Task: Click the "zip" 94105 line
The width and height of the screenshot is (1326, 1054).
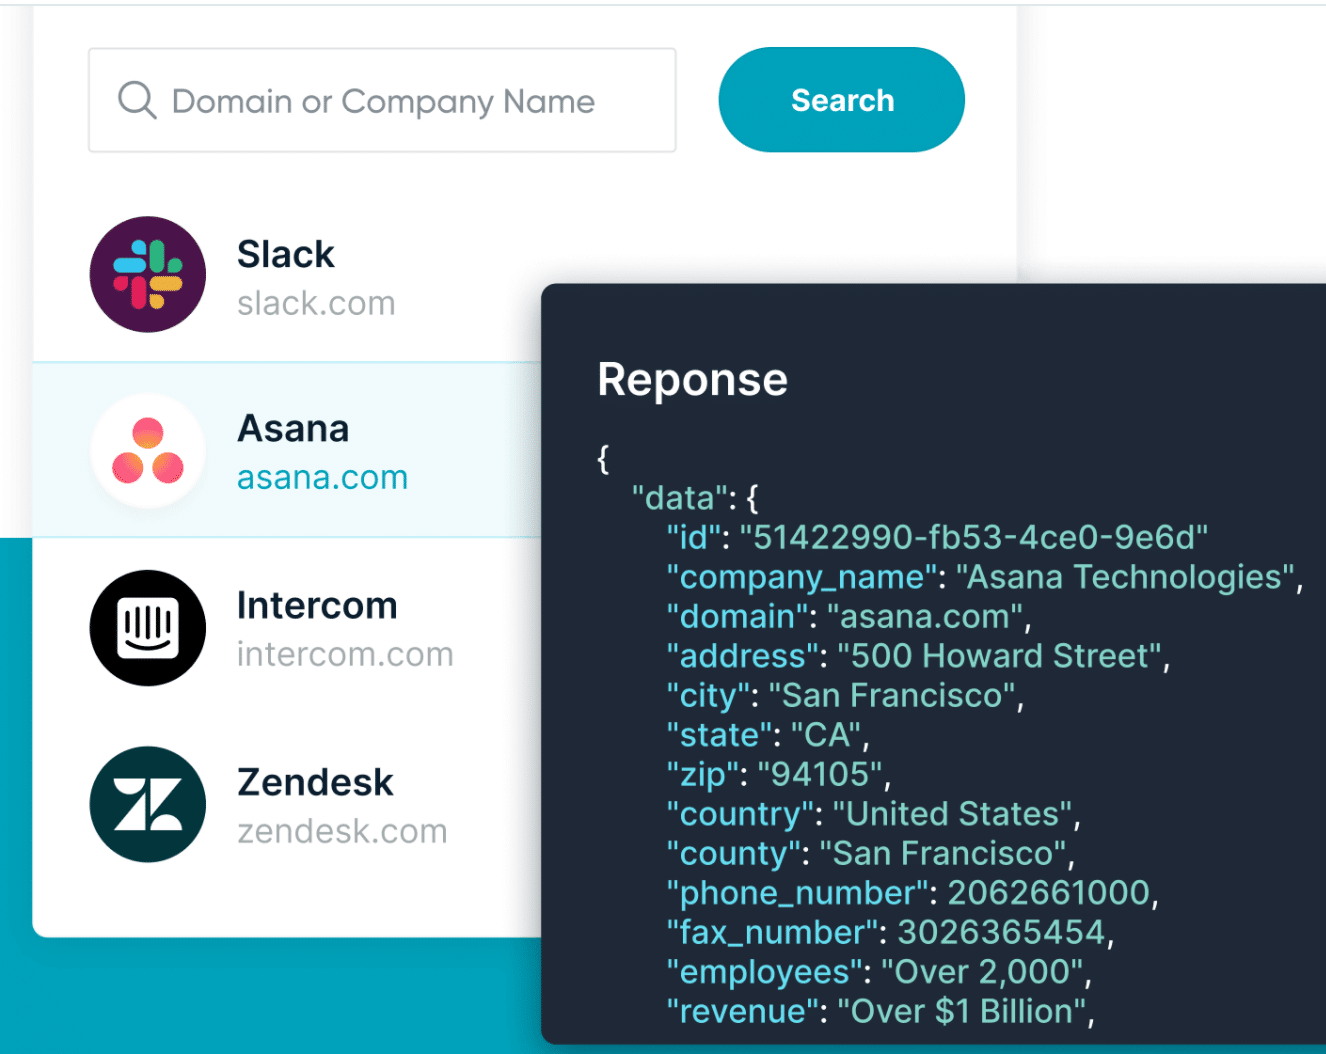Action: point(778,775)
